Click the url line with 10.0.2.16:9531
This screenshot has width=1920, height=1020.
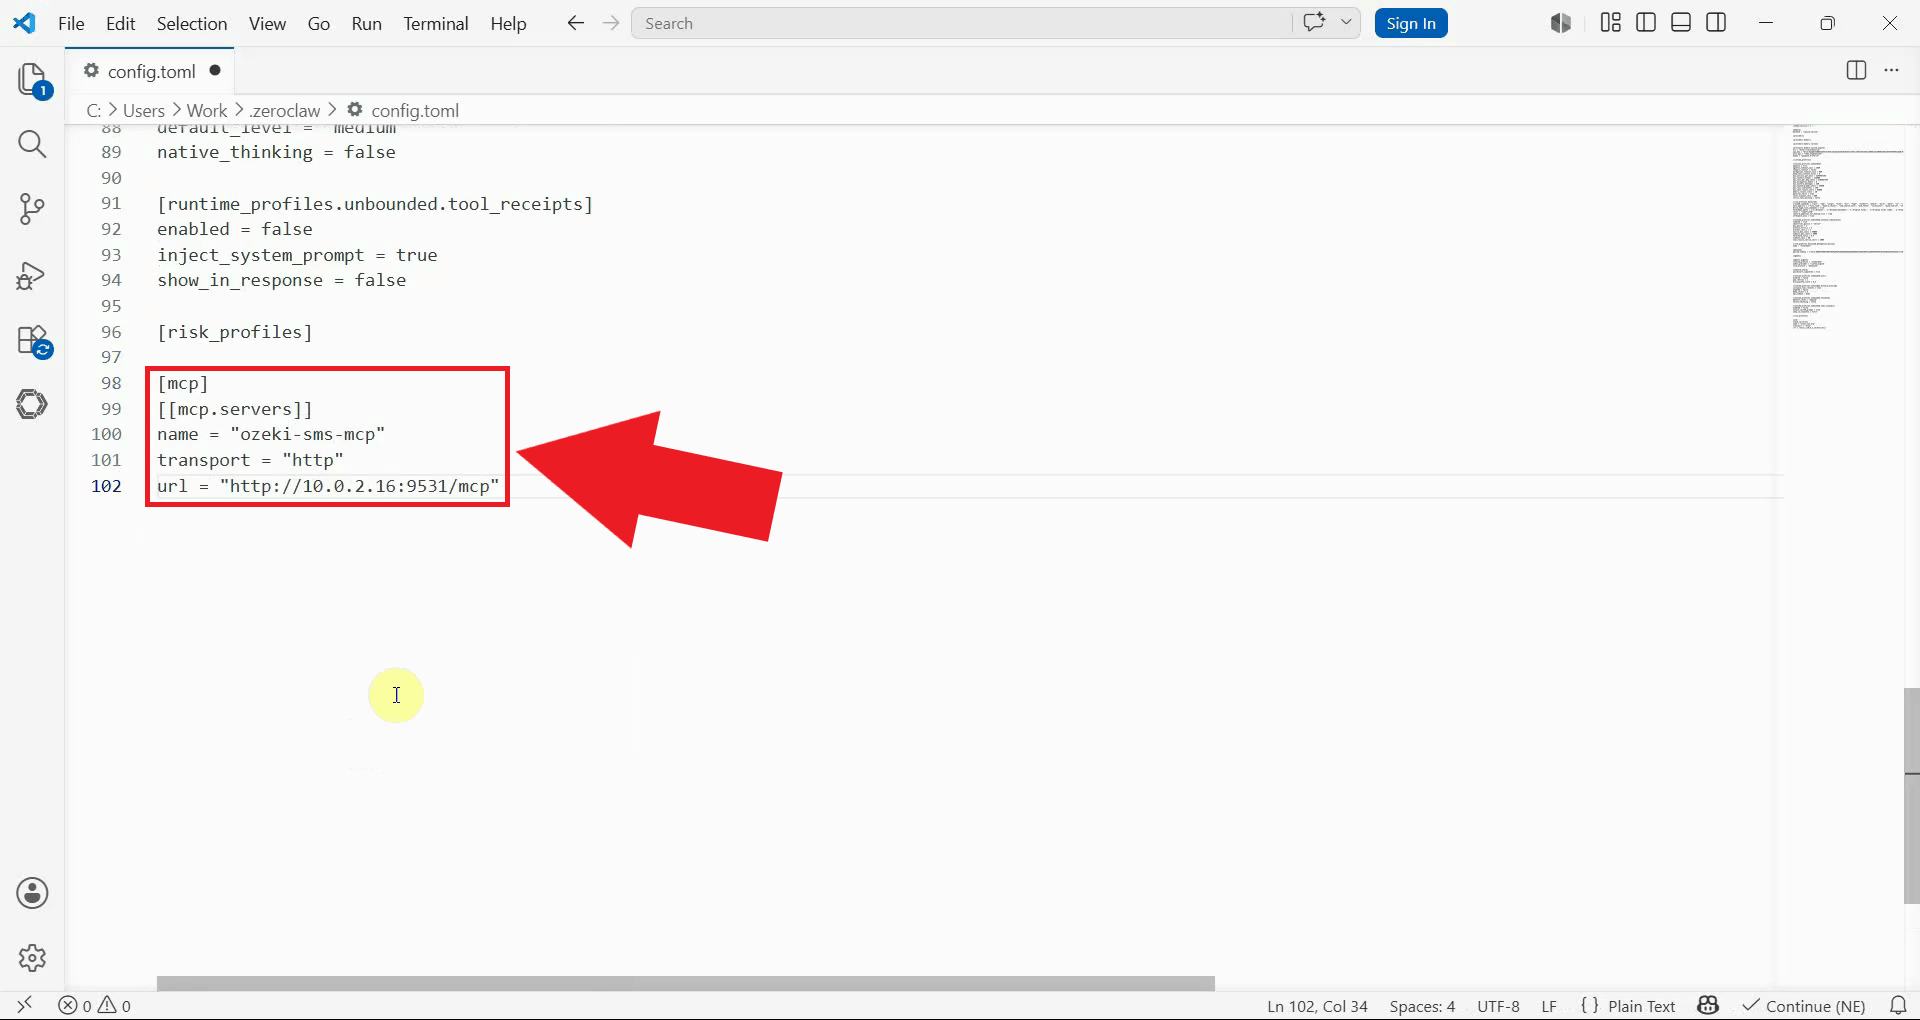point(328,486)
